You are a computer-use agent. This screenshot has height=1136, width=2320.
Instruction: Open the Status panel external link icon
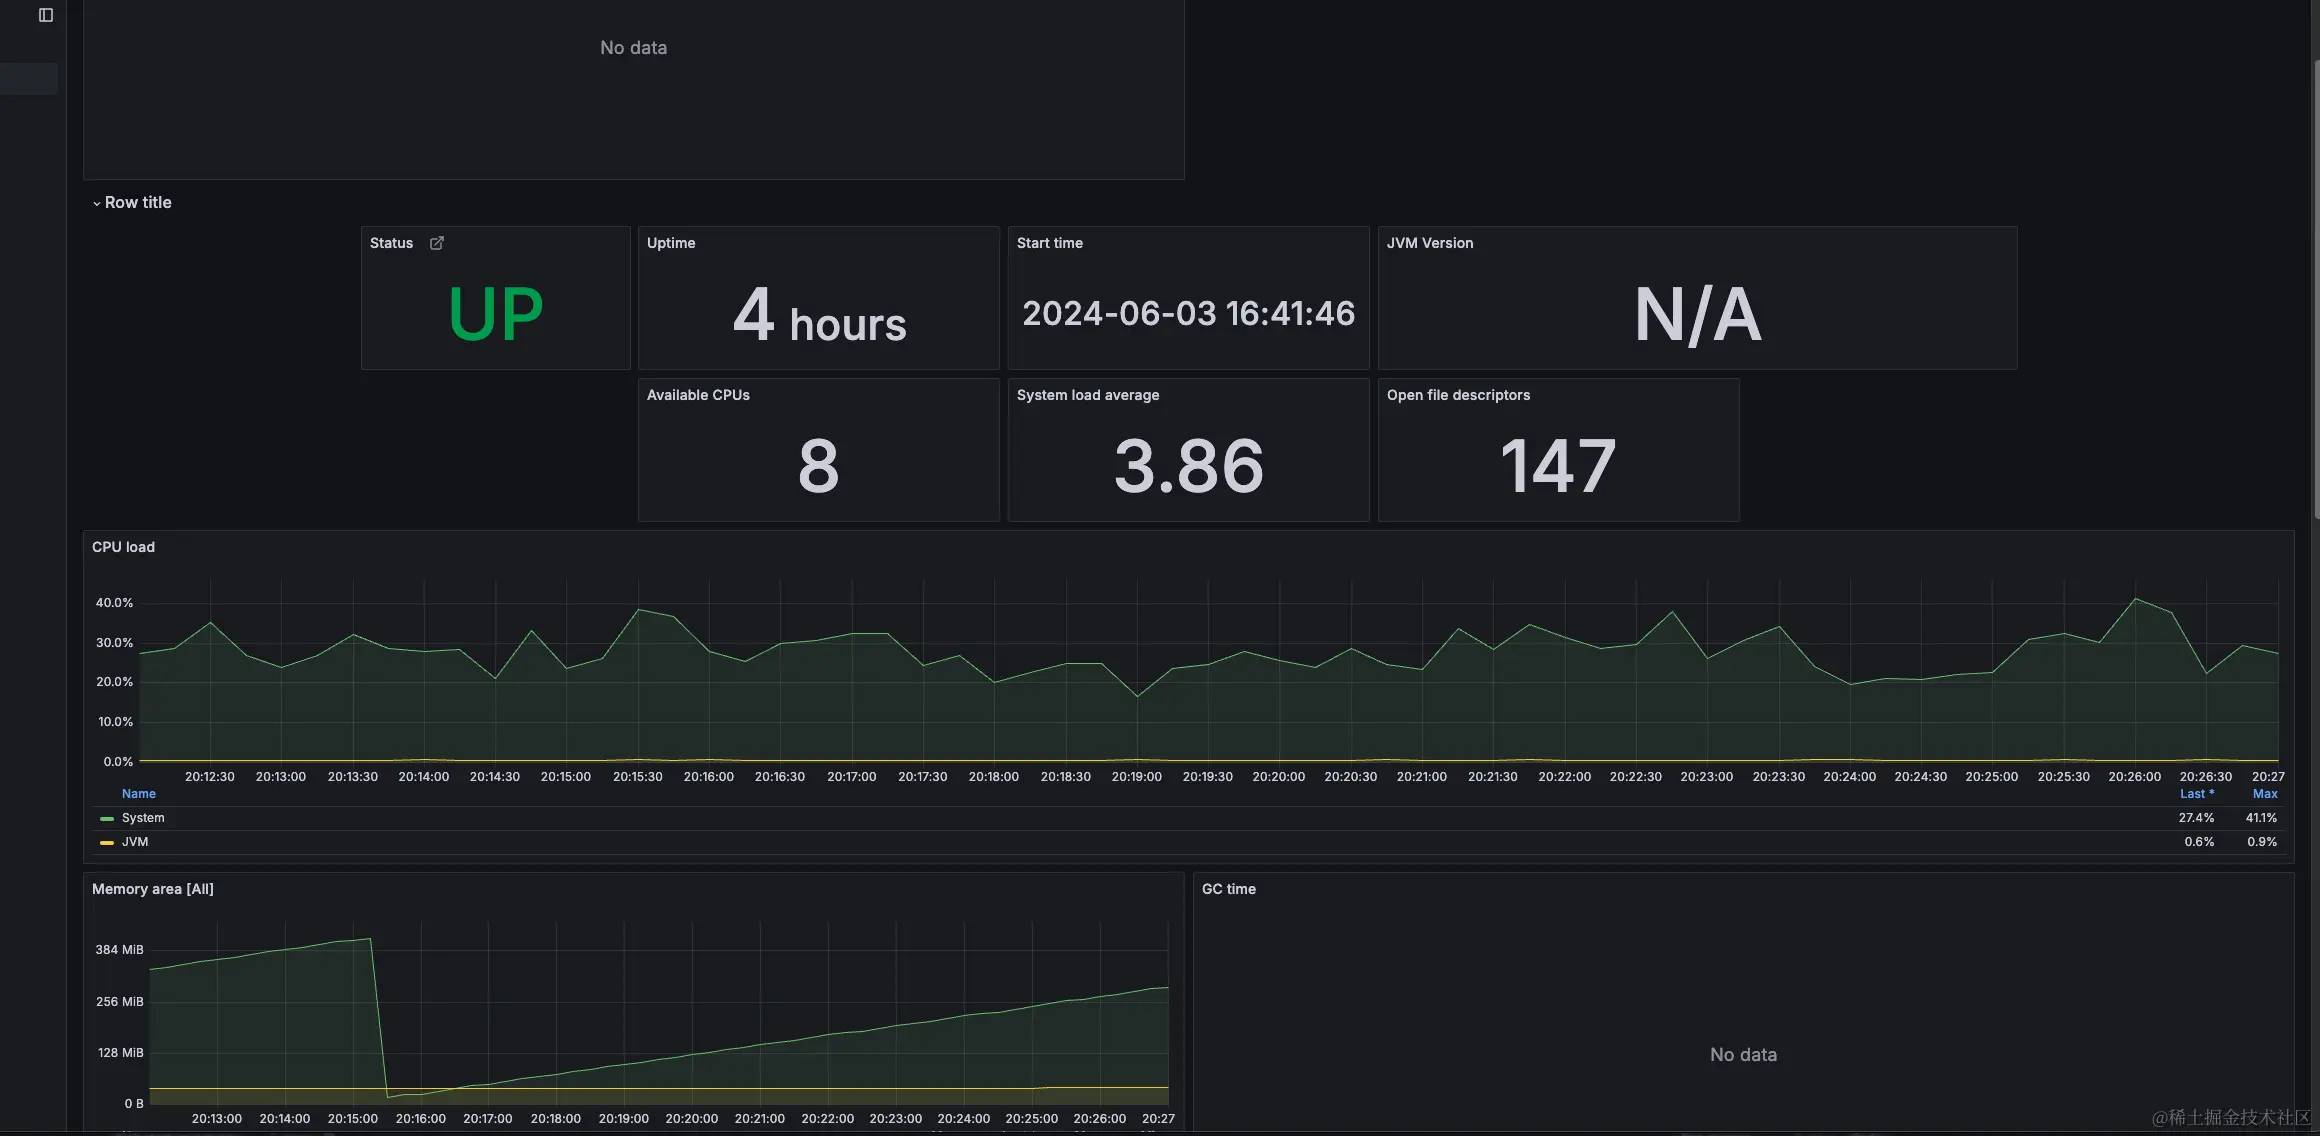[x=437, y=243]
